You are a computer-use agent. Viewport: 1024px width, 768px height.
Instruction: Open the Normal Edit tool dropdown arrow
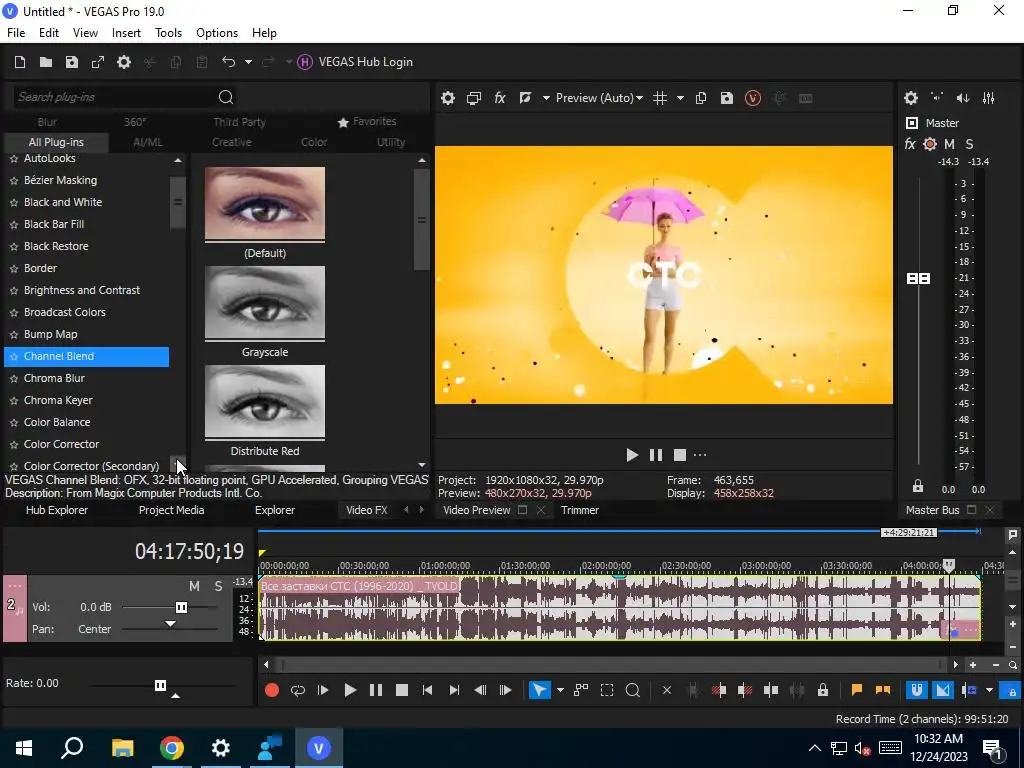(560, 690)
